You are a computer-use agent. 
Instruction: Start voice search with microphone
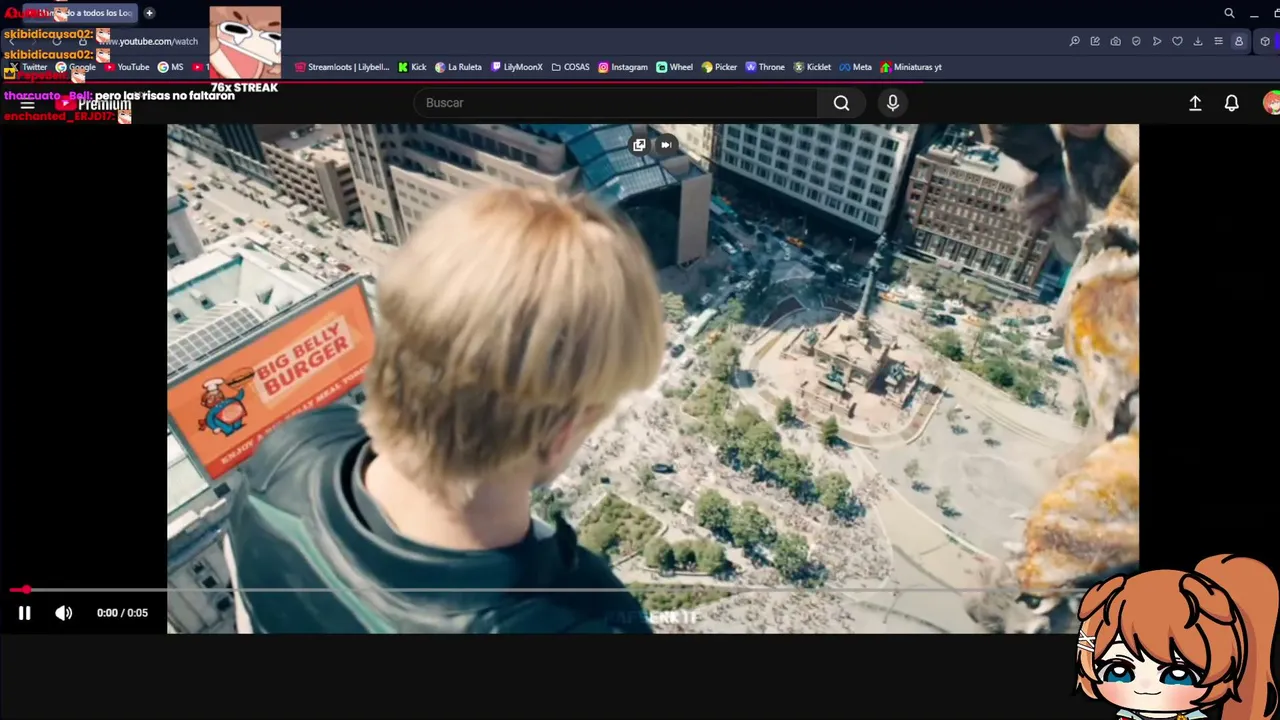coord(893,103)
